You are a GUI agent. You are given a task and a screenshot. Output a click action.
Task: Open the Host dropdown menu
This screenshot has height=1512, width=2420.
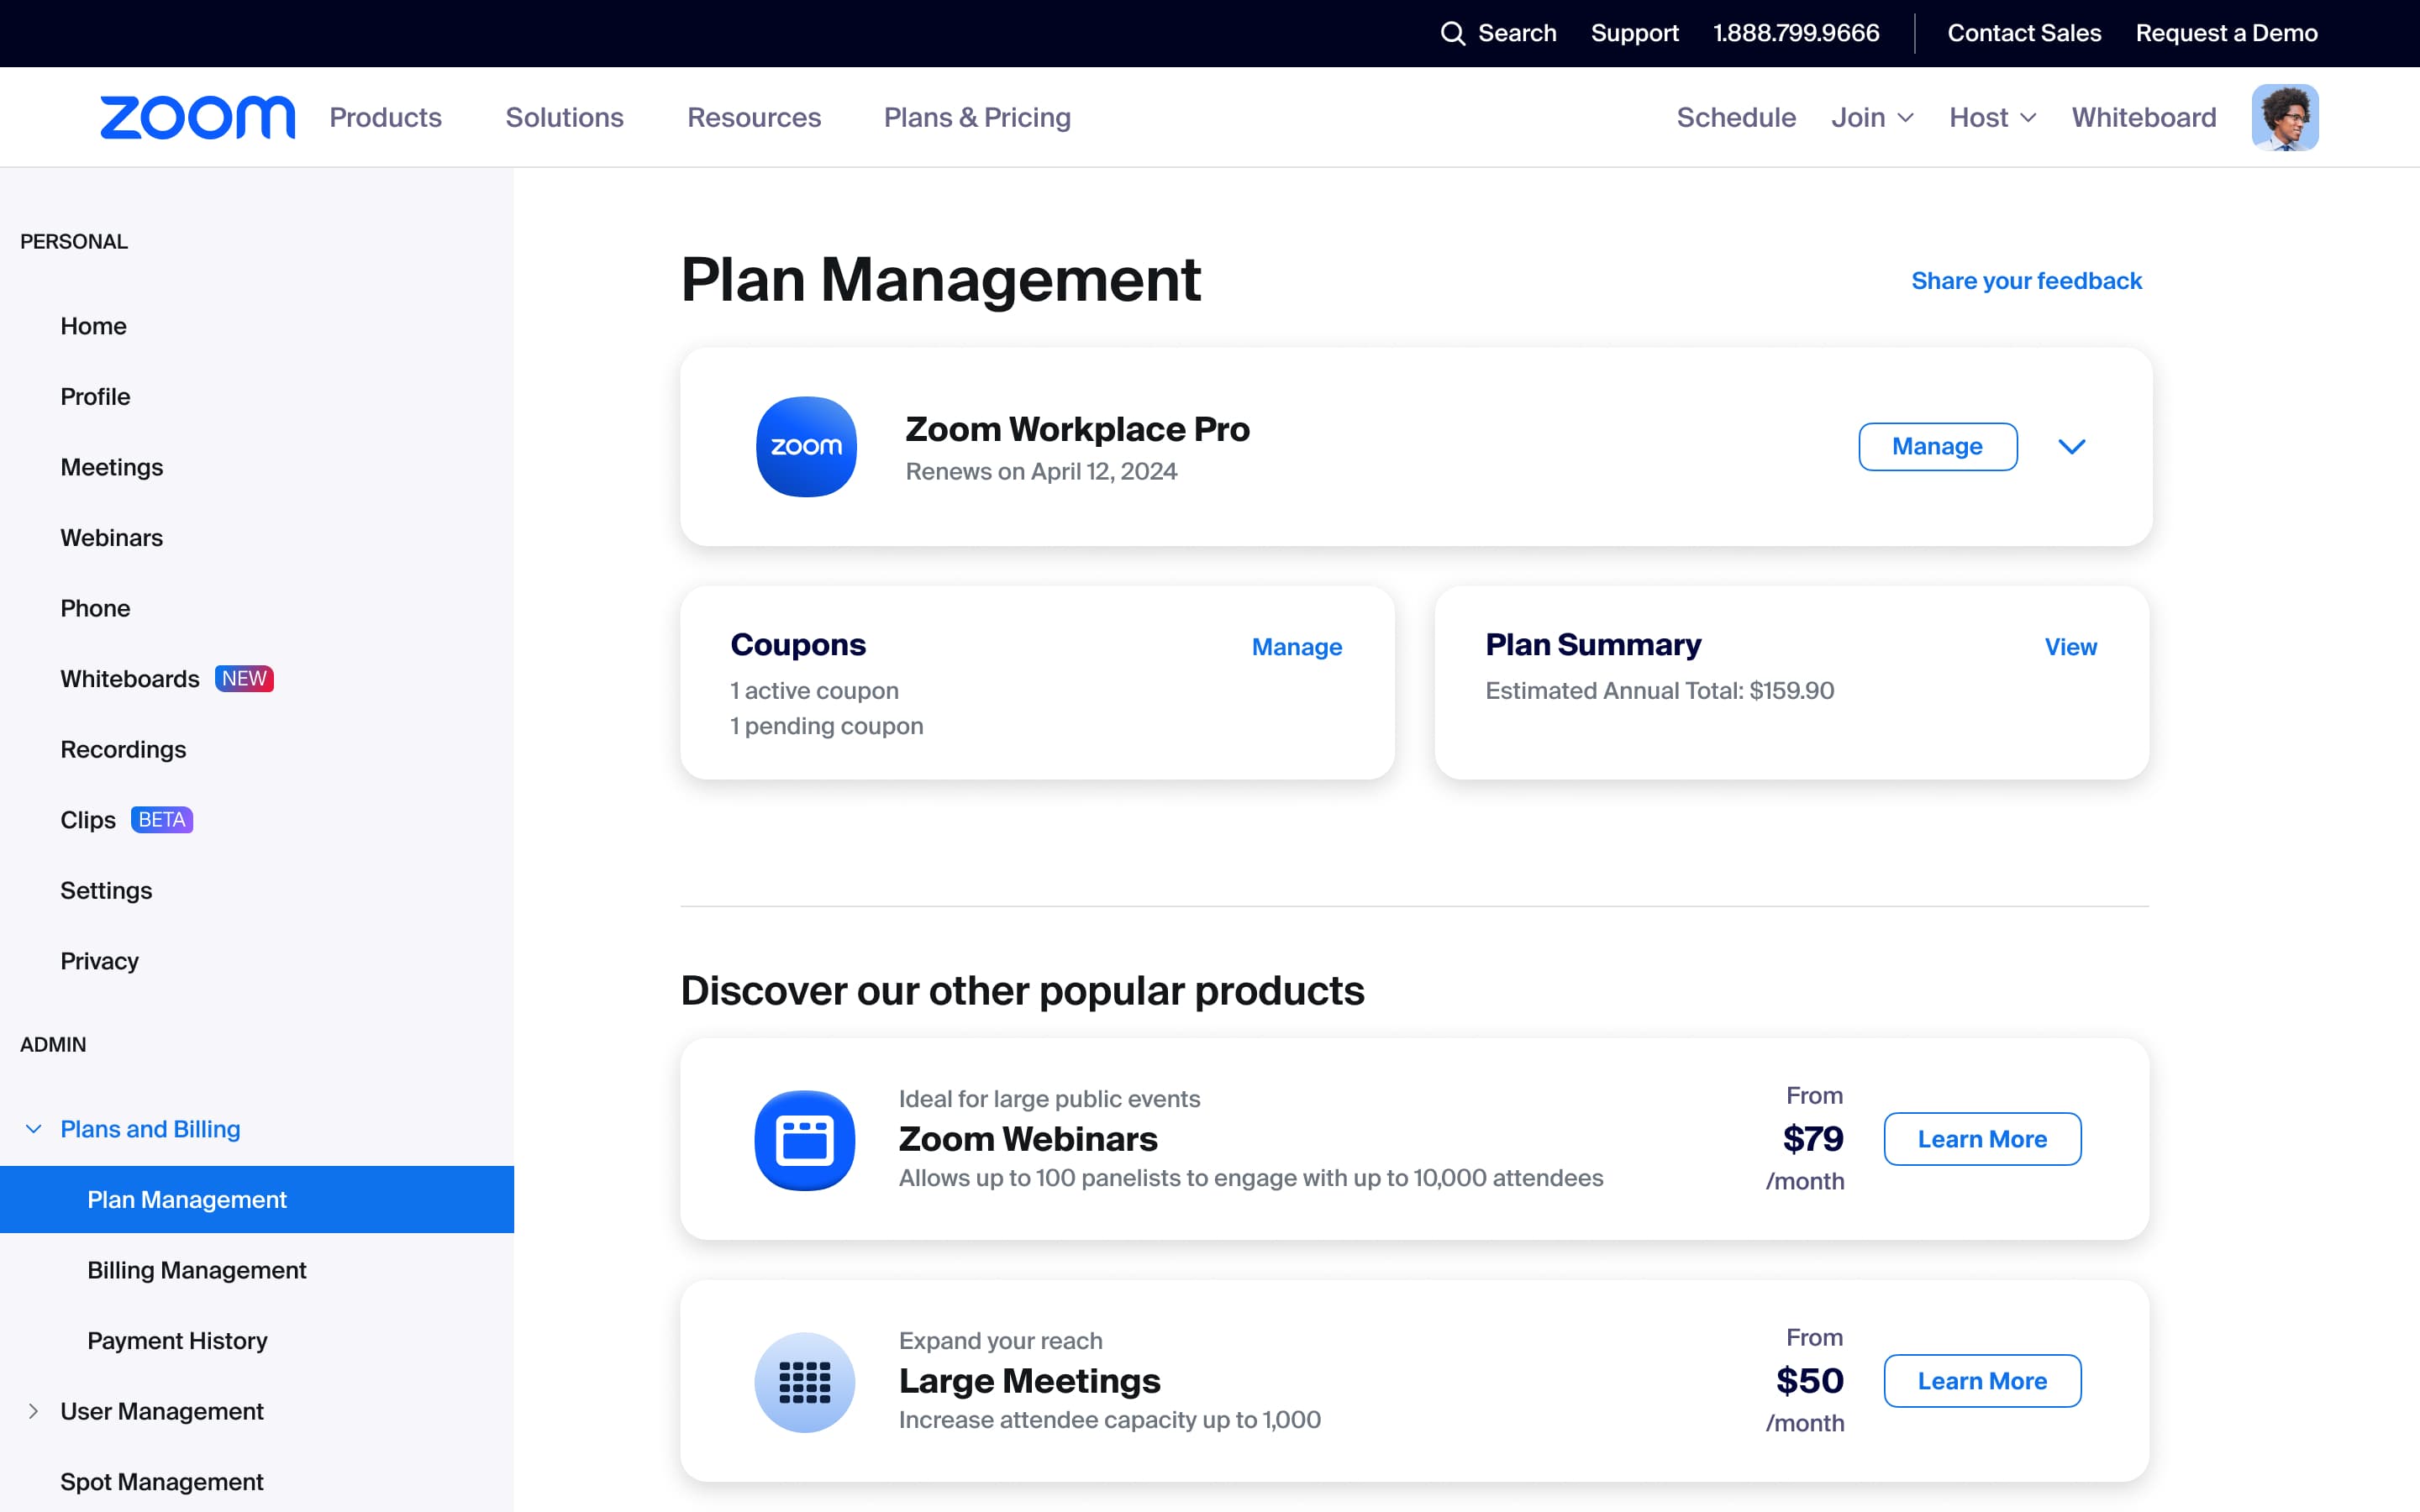click(x=1992, y=117)
